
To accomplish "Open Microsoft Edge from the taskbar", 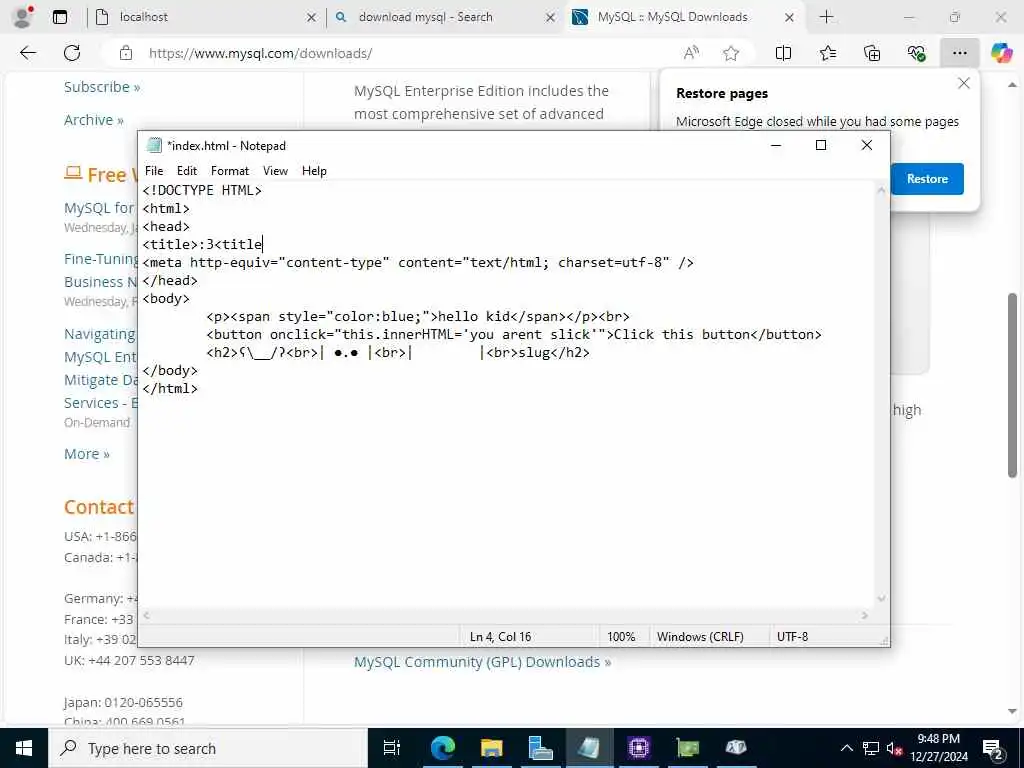I will click(442, 748).
